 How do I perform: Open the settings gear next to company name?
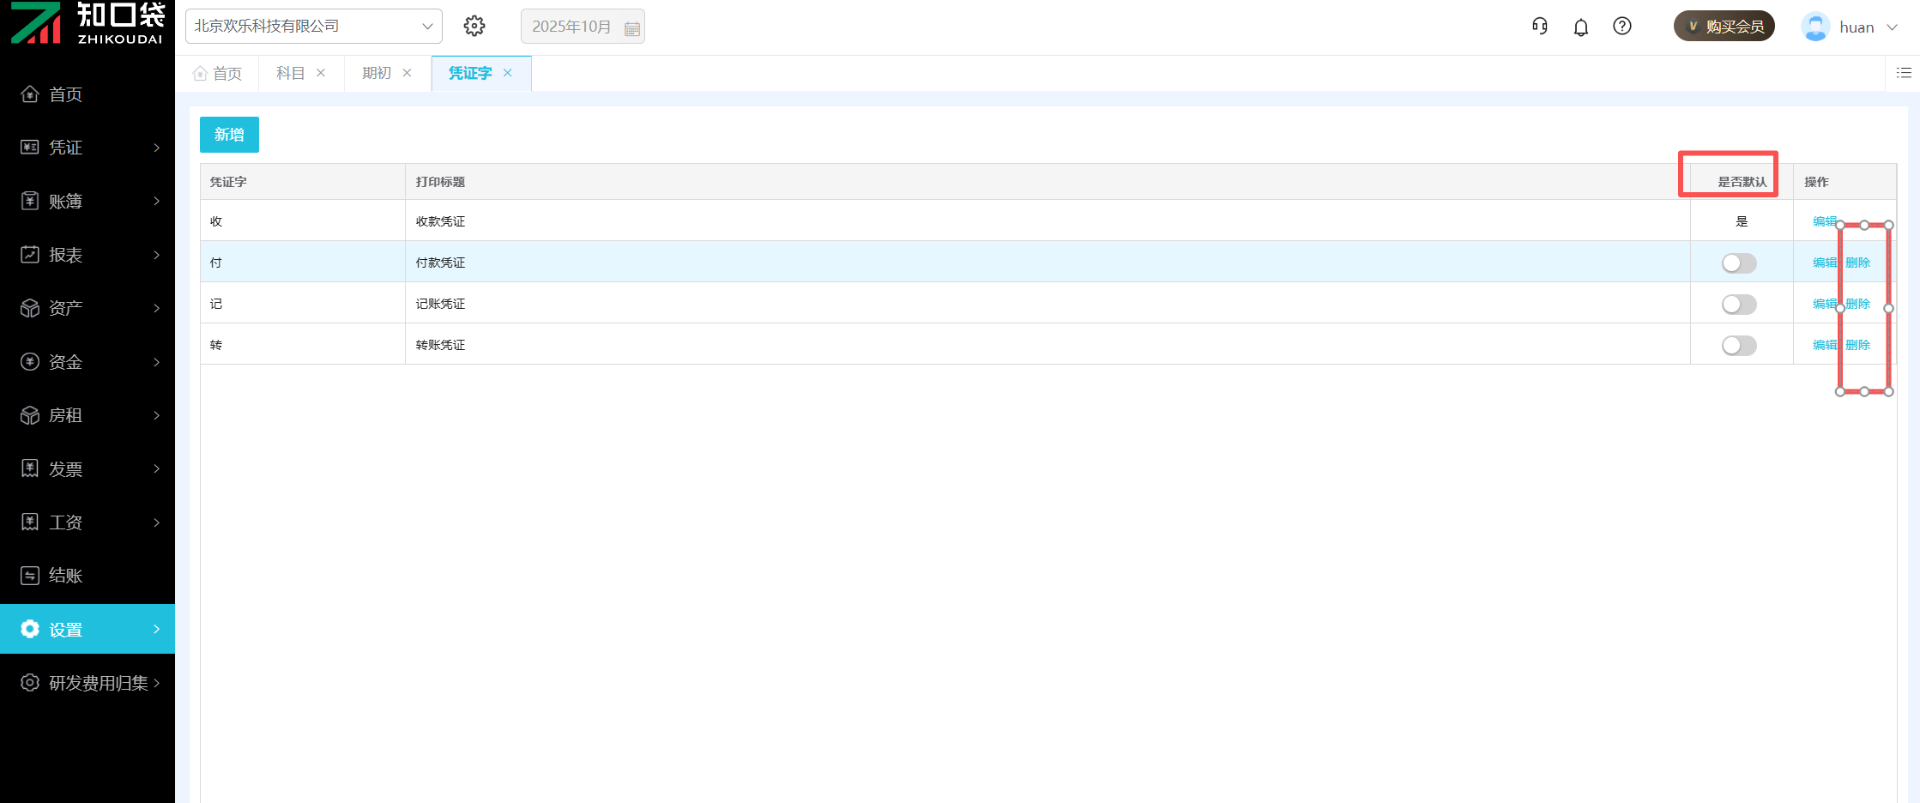[x=474, y=26]
